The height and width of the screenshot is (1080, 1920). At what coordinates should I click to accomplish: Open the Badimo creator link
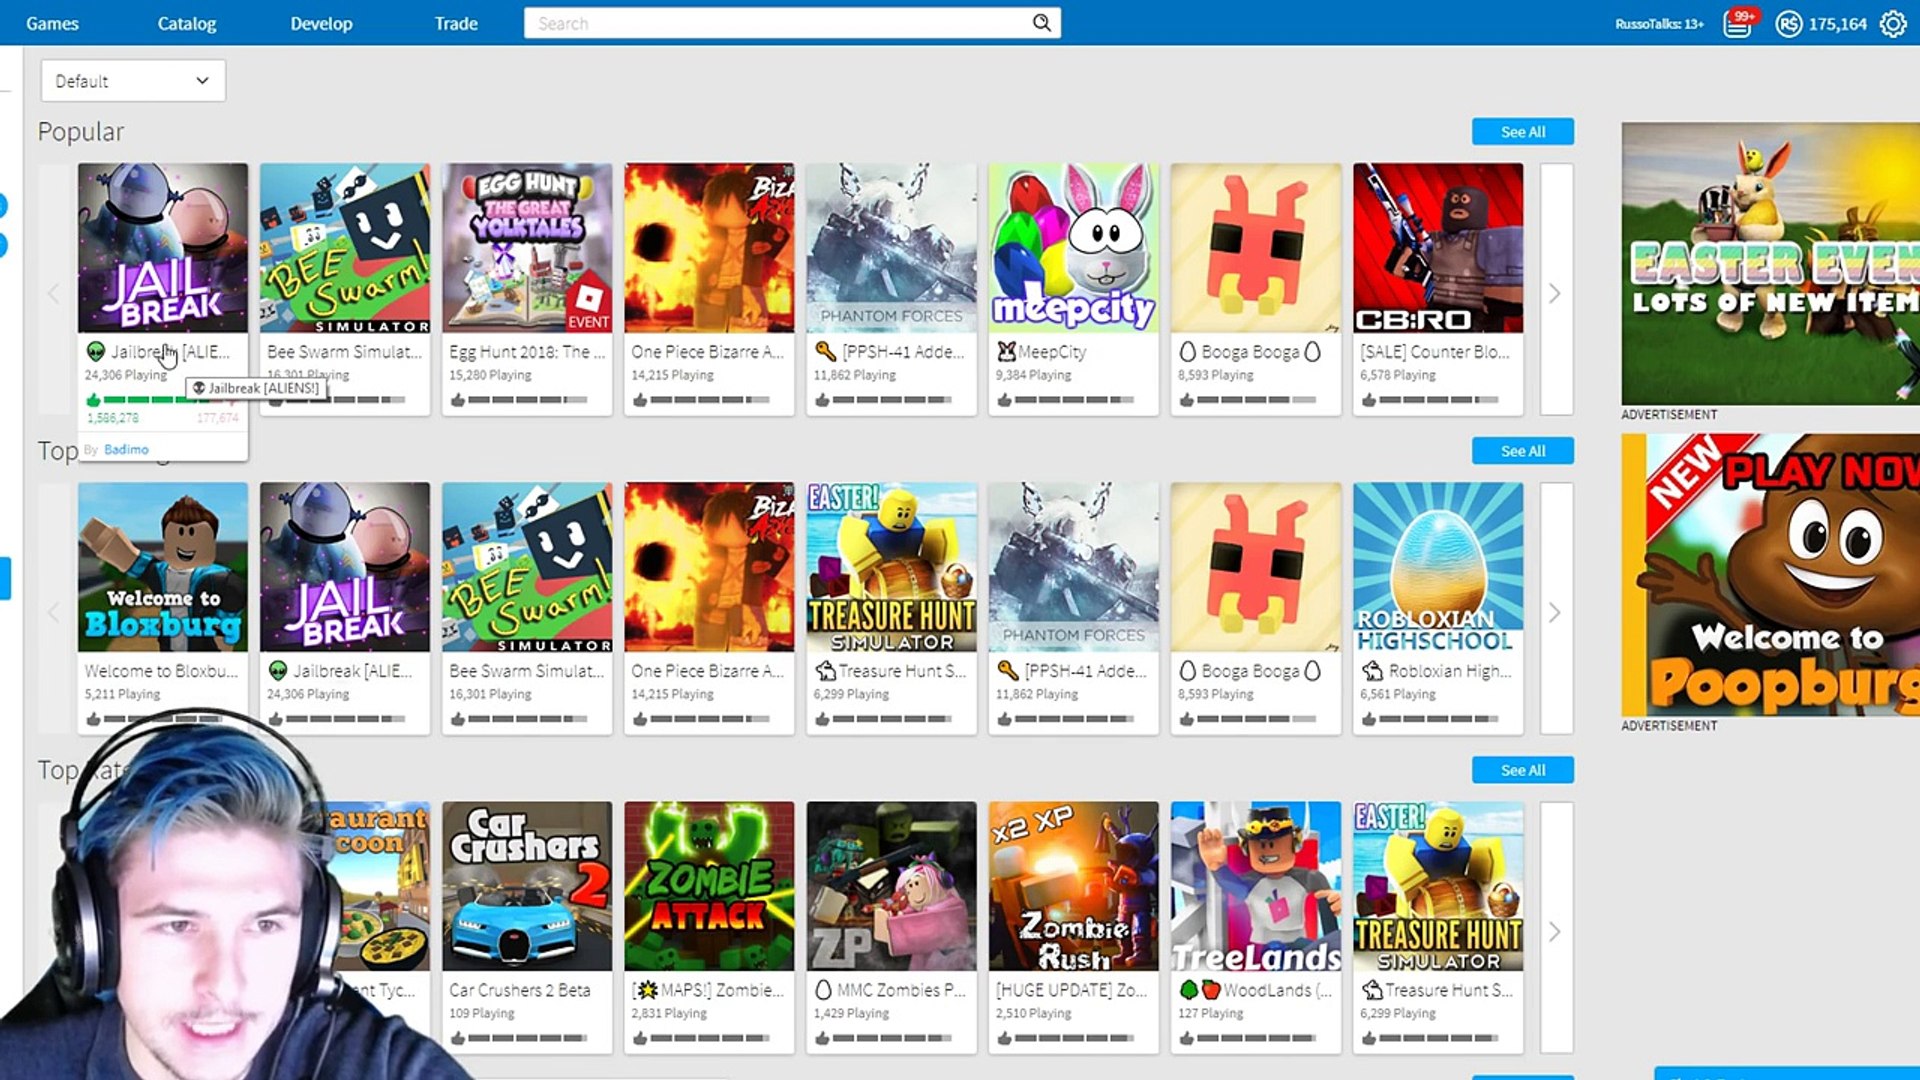pyautogui.click(x=126, y=450)
